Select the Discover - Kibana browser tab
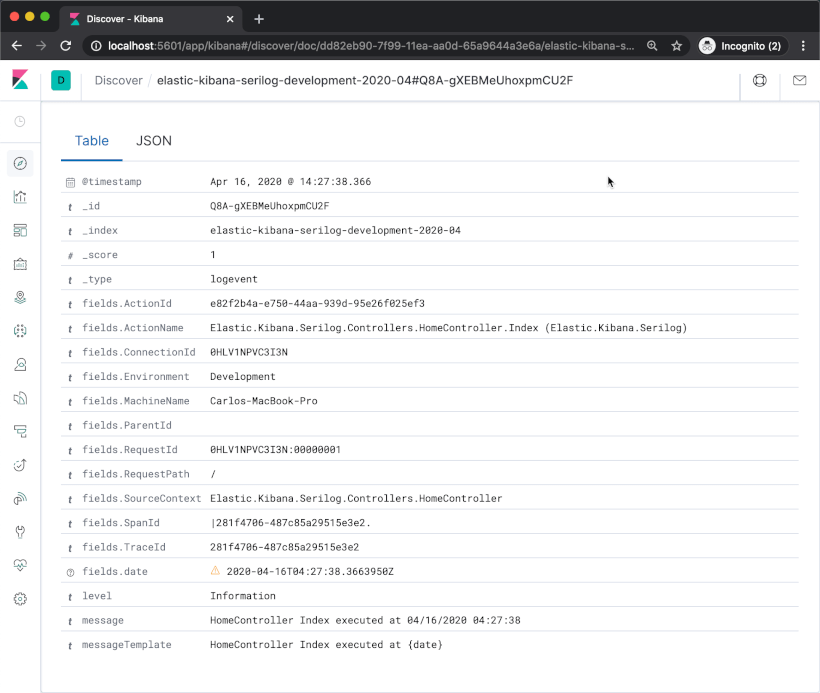 [x=151, y=19]
